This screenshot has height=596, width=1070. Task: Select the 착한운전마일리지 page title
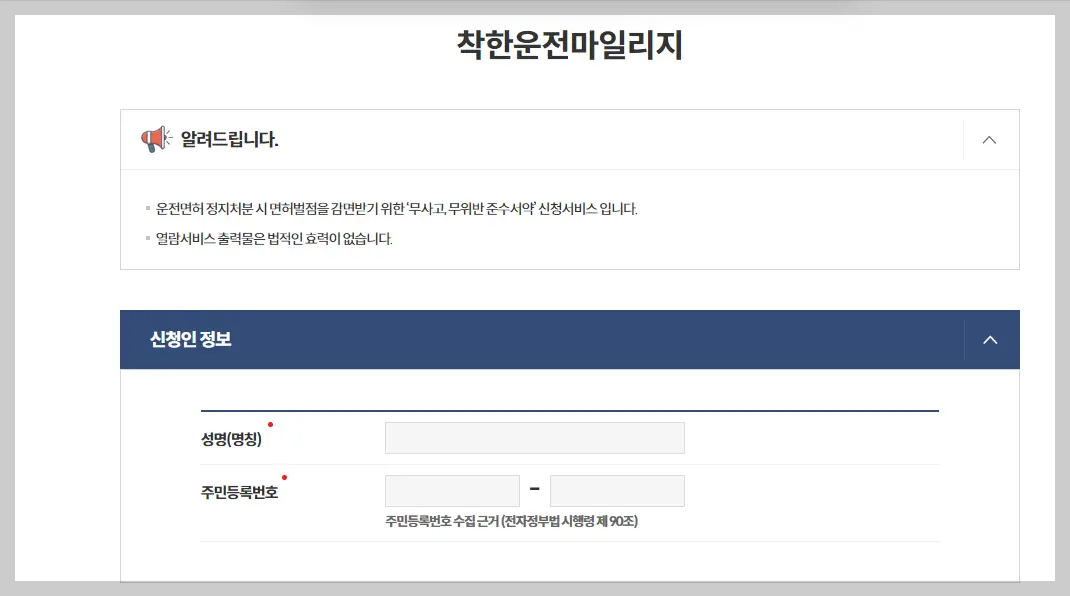(569, 45)
